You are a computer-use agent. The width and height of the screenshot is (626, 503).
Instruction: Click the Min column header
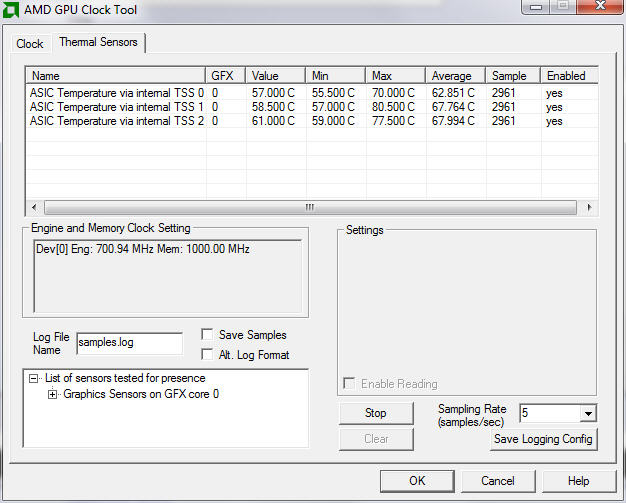pyautogui.click(x=335, y=75)
